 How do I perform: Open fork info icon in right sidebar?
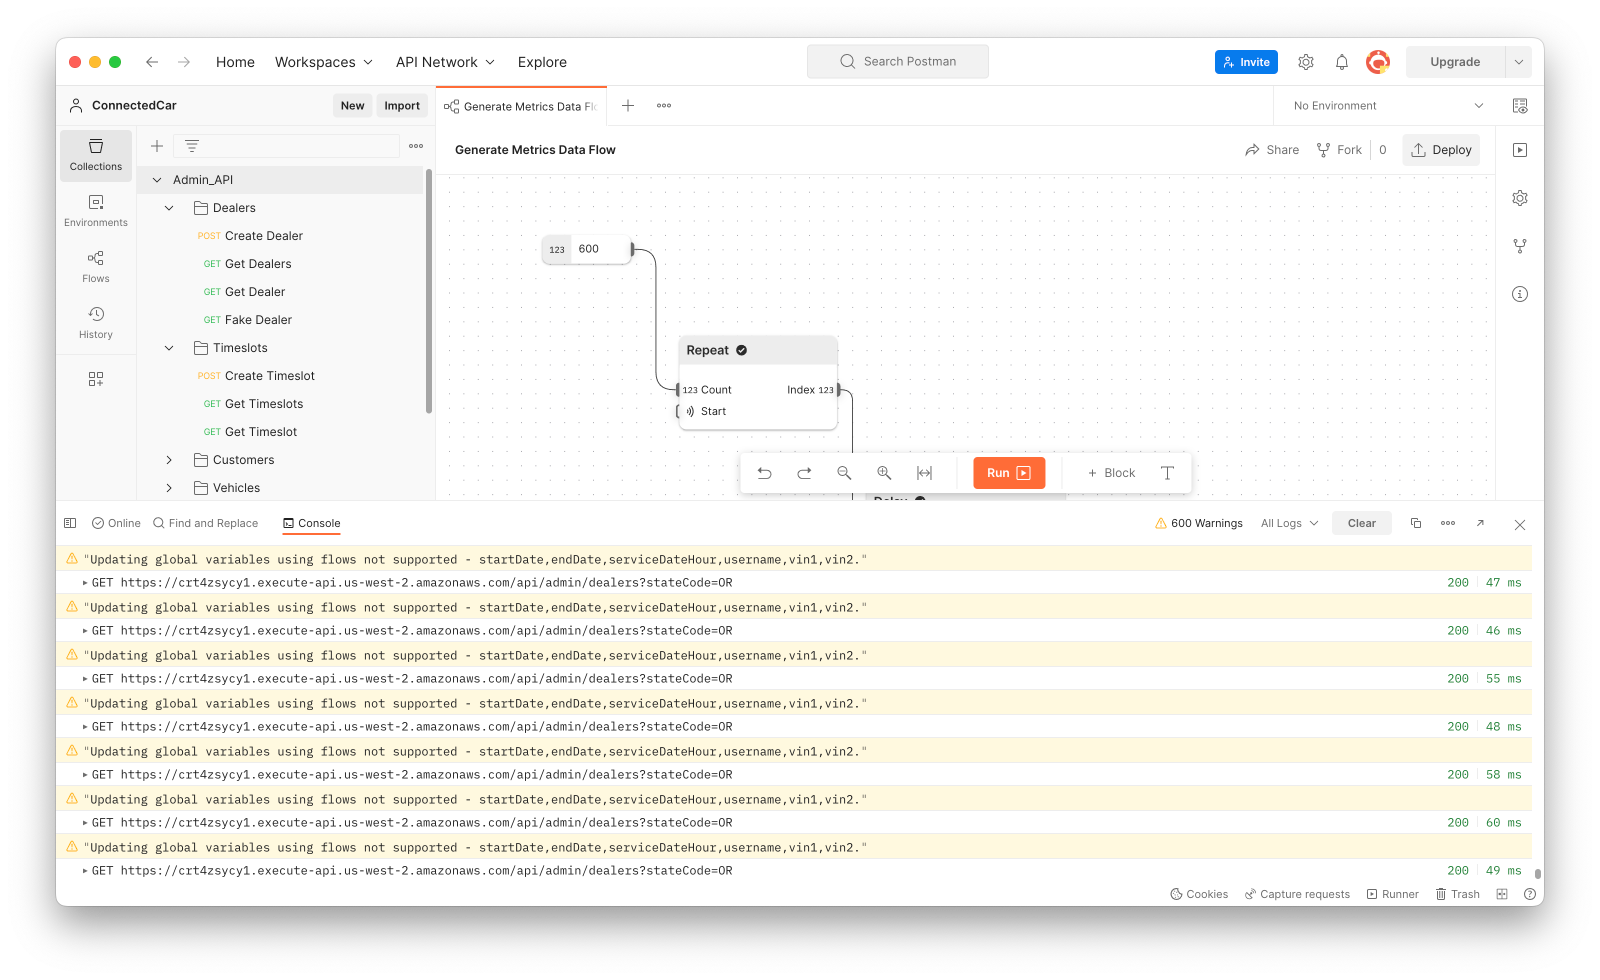point(1520,246)
